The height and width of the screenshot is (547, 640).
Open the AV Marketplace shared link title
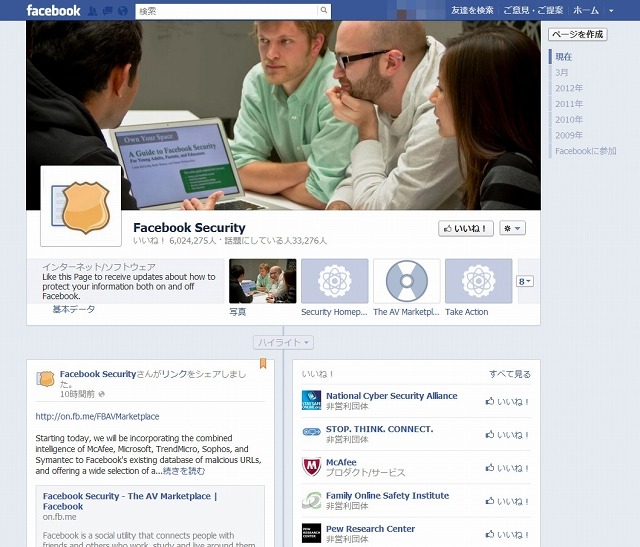click(x=130, y=501)
